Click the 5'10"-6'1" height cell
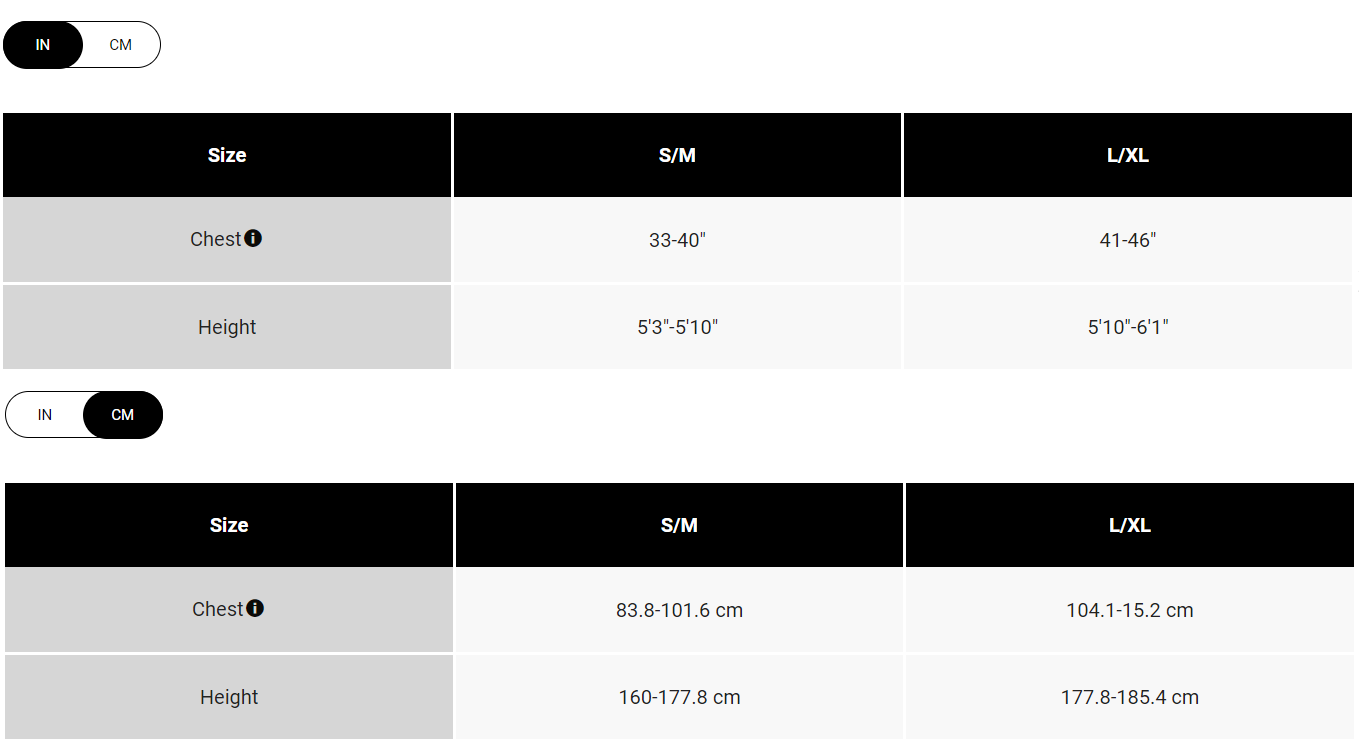The width and height of the screenshot is (1362, 752). click(x=1128, y=327)
